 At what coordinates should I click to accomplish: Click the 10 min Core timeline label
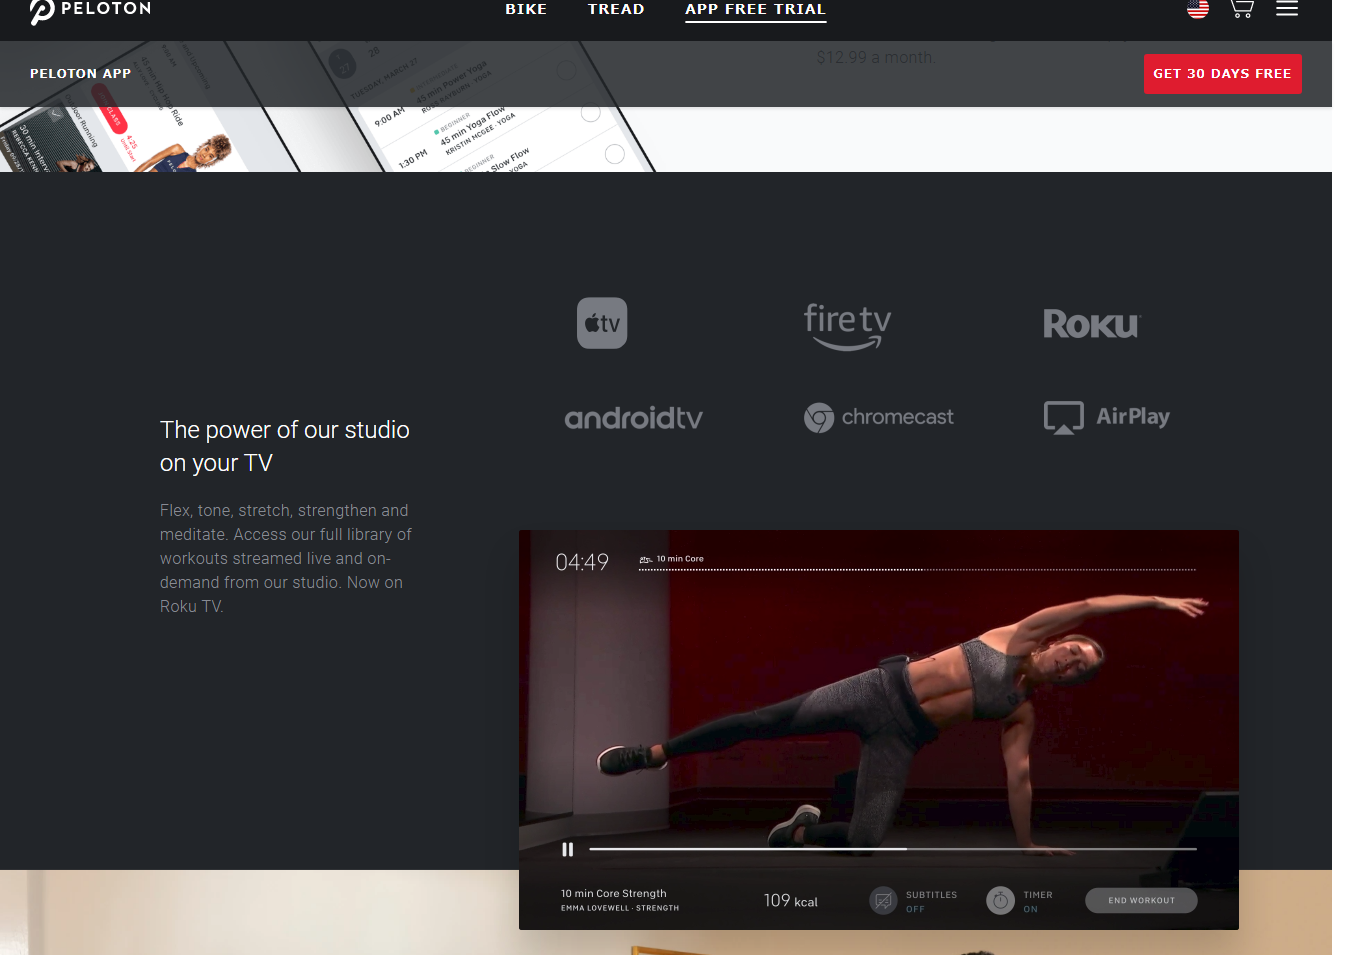point(680,559)
